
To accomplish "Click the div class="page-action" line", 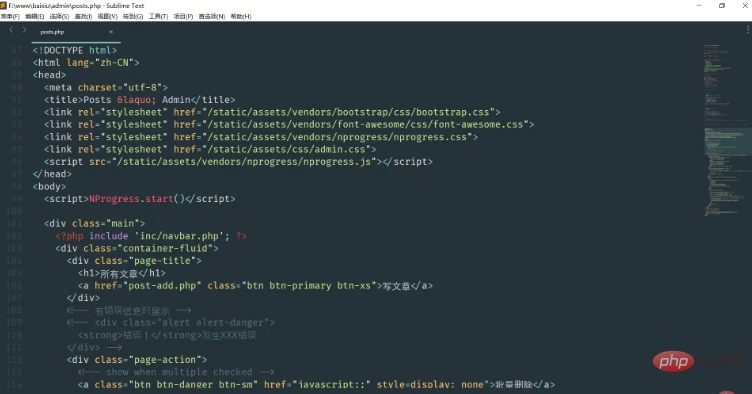I will [x=137, y=359].
